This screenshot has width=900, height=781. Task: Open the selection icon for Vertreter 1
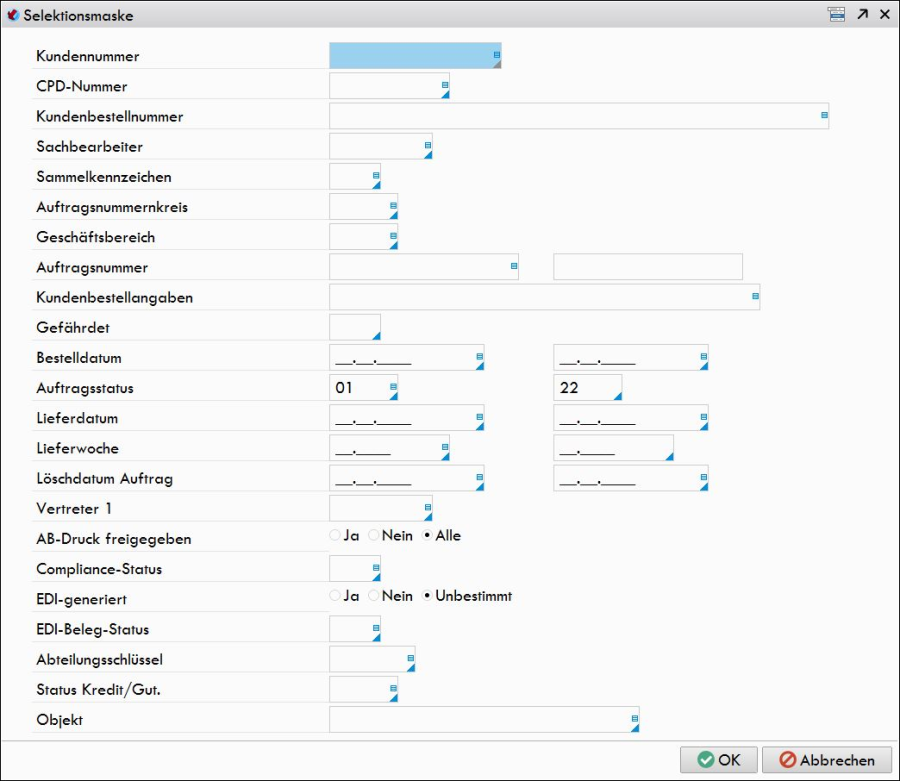[x=428, y=507]
